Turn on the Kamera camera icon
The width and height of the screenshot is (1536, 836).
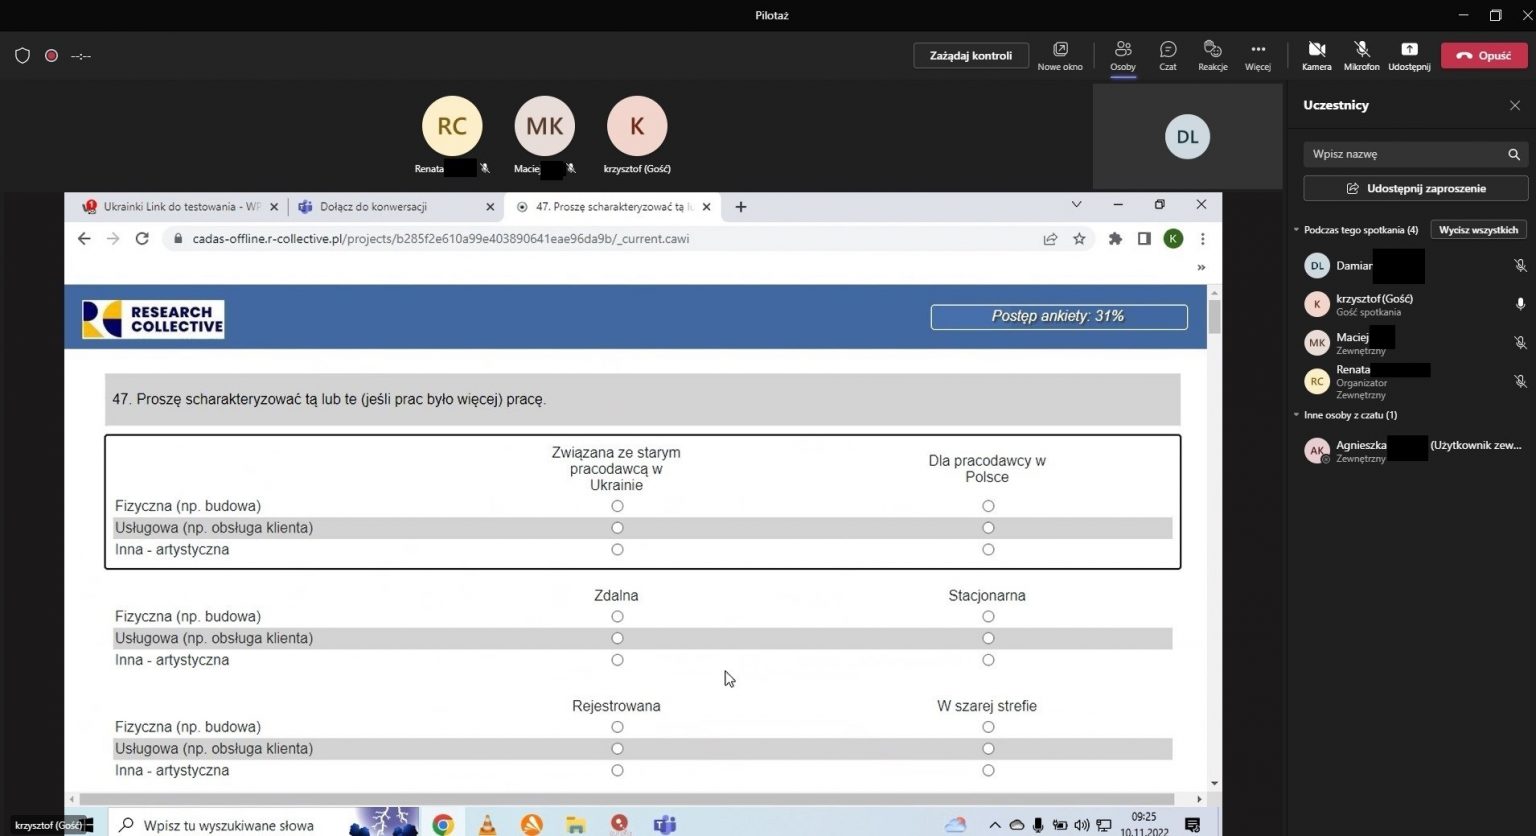coord(1316,54)
